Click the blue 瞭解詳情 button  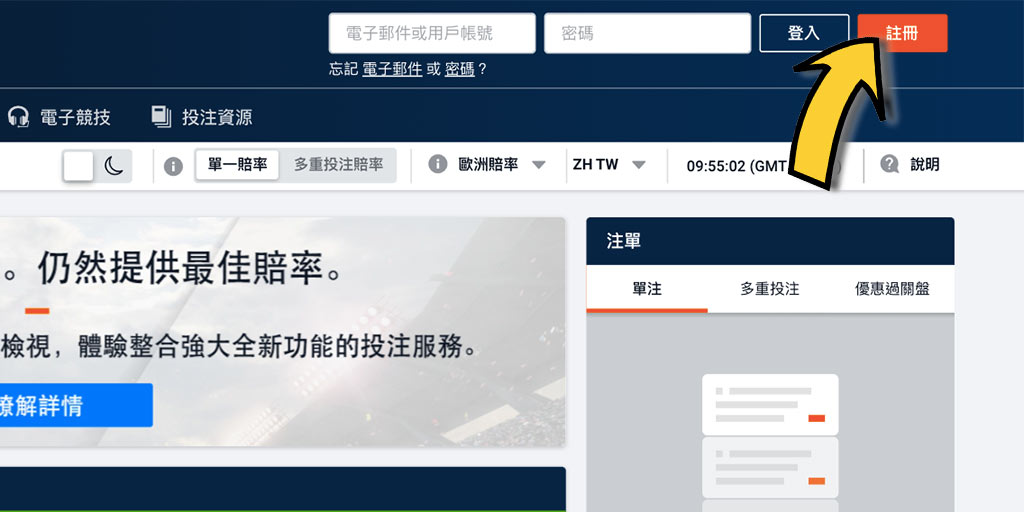[x=75, y=406]
